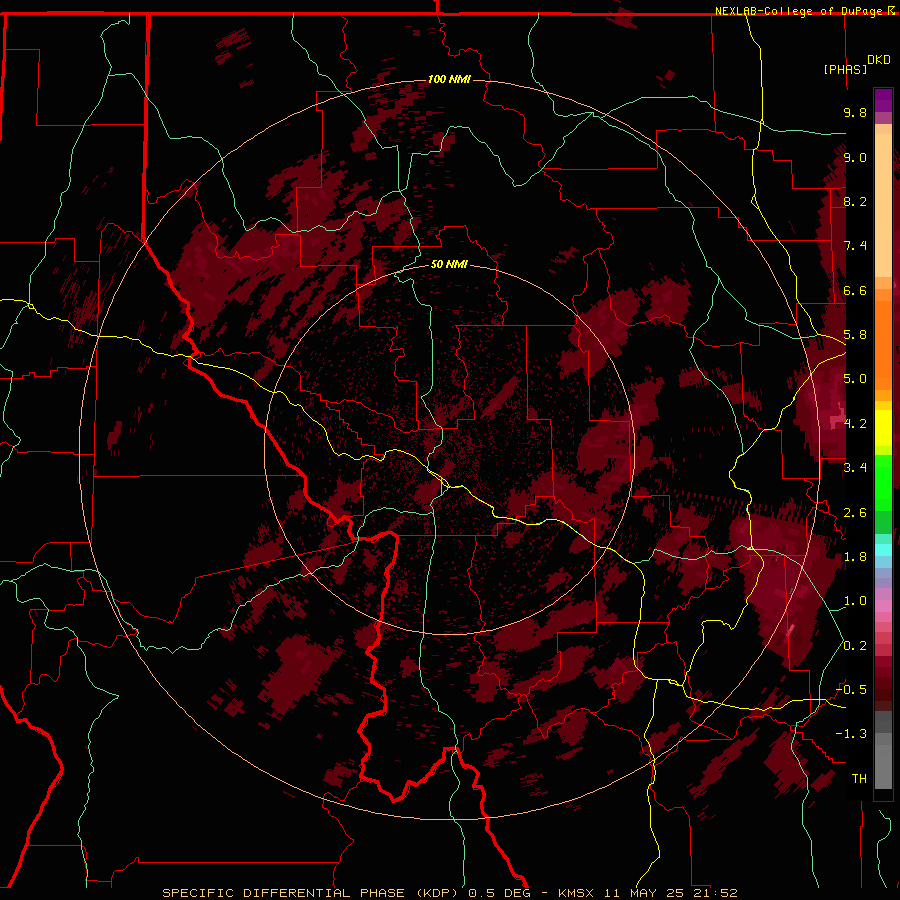Select the 2.6 value on the color scale
Screen dimensions: 900x900
[x=855, y=513]
